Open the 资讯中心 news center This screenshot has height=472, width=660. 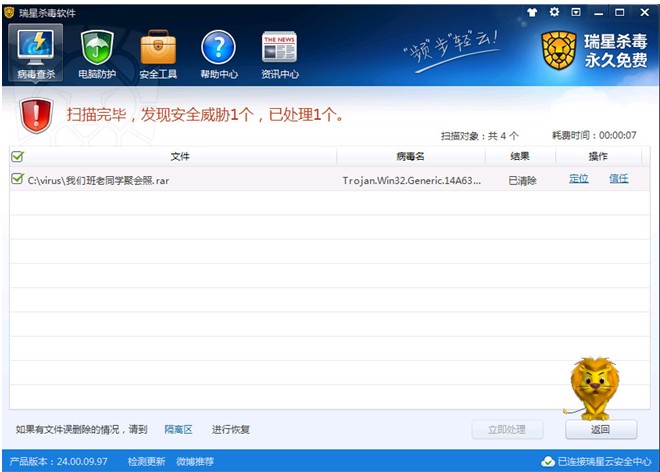point(279,53)
